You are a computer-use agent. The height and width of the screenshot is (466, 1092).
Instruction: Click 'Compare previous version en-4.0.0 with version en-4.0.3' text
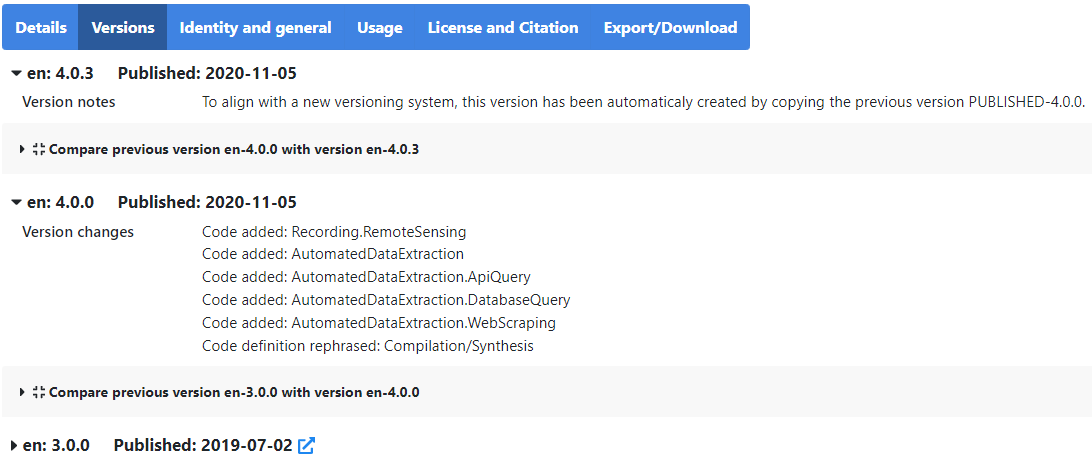(234, 149)
